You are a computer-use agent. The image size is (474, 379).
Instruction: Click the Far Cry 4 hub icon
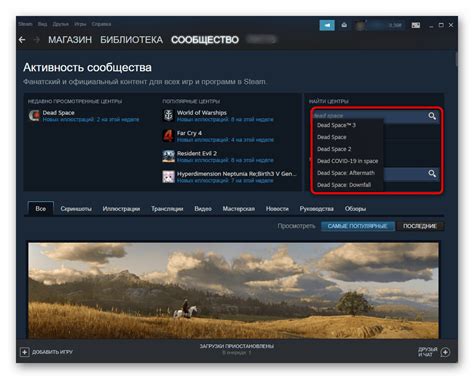pyautogui.click(x=168, y=136)
